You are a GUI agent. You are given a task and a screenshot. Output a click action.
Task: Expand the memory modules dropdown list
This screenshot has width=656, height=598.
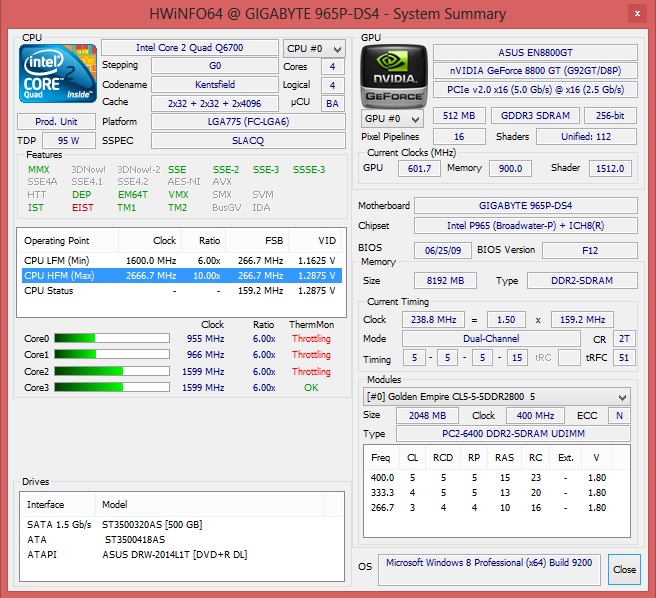(x=497, y=397)
